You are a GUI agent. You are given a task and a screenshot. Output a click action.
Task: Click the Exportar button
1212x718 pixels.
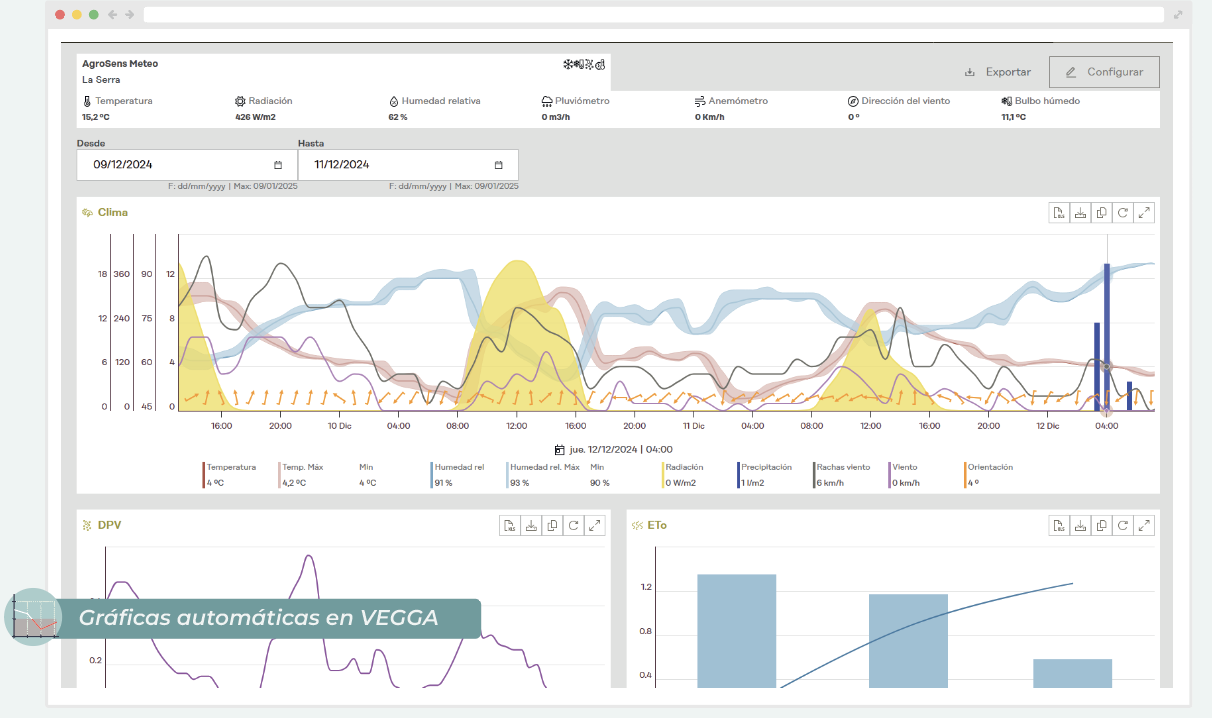click(x=998, y=72)
